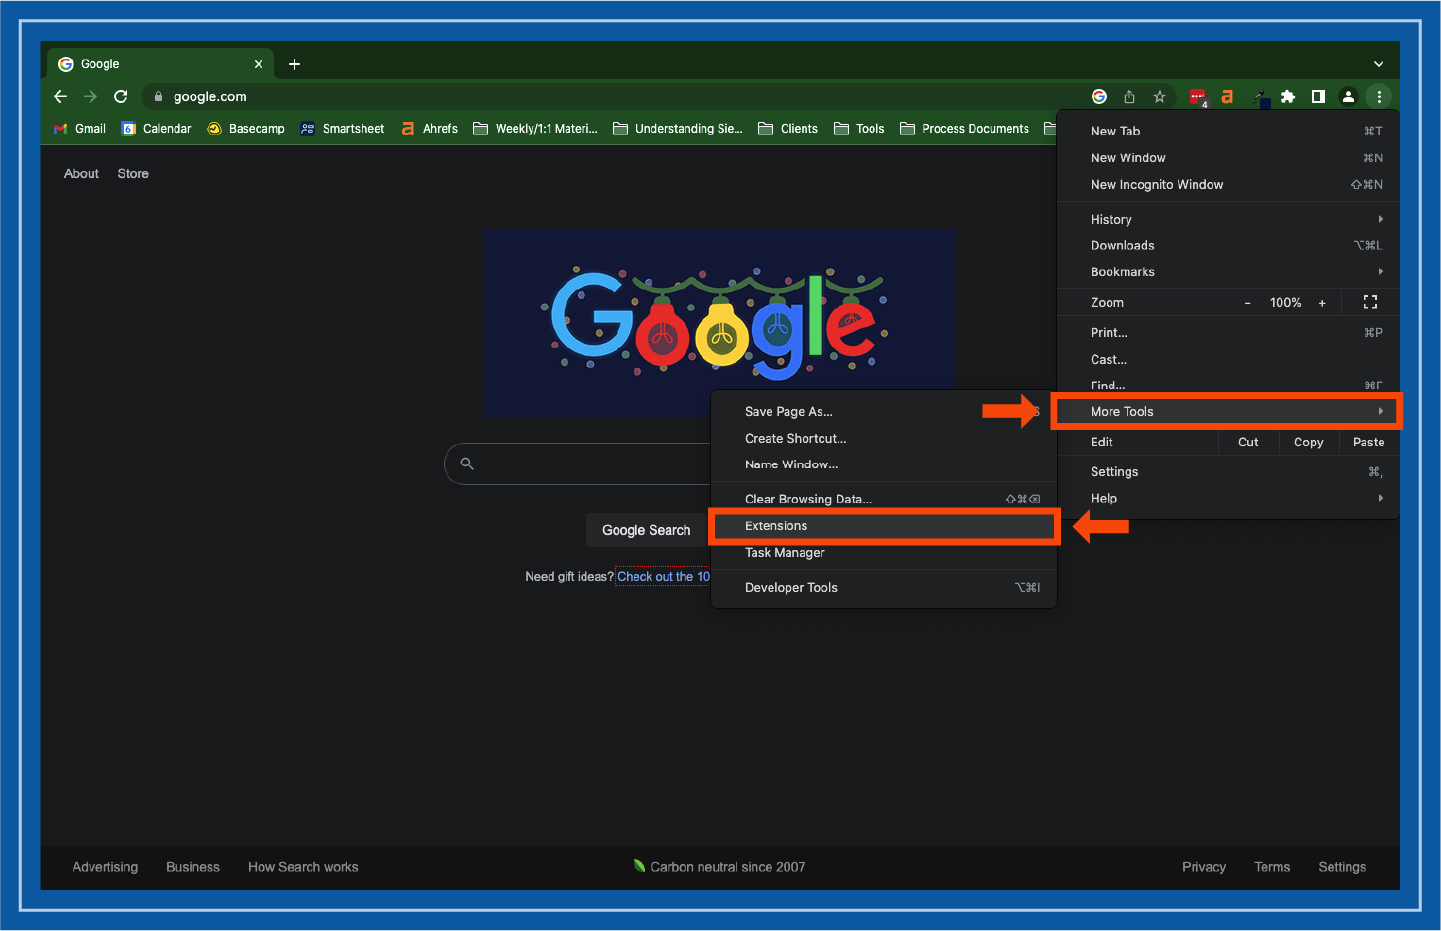
Task: Close the Google tab
Action: pyautogui.click(x=258, y=64)
